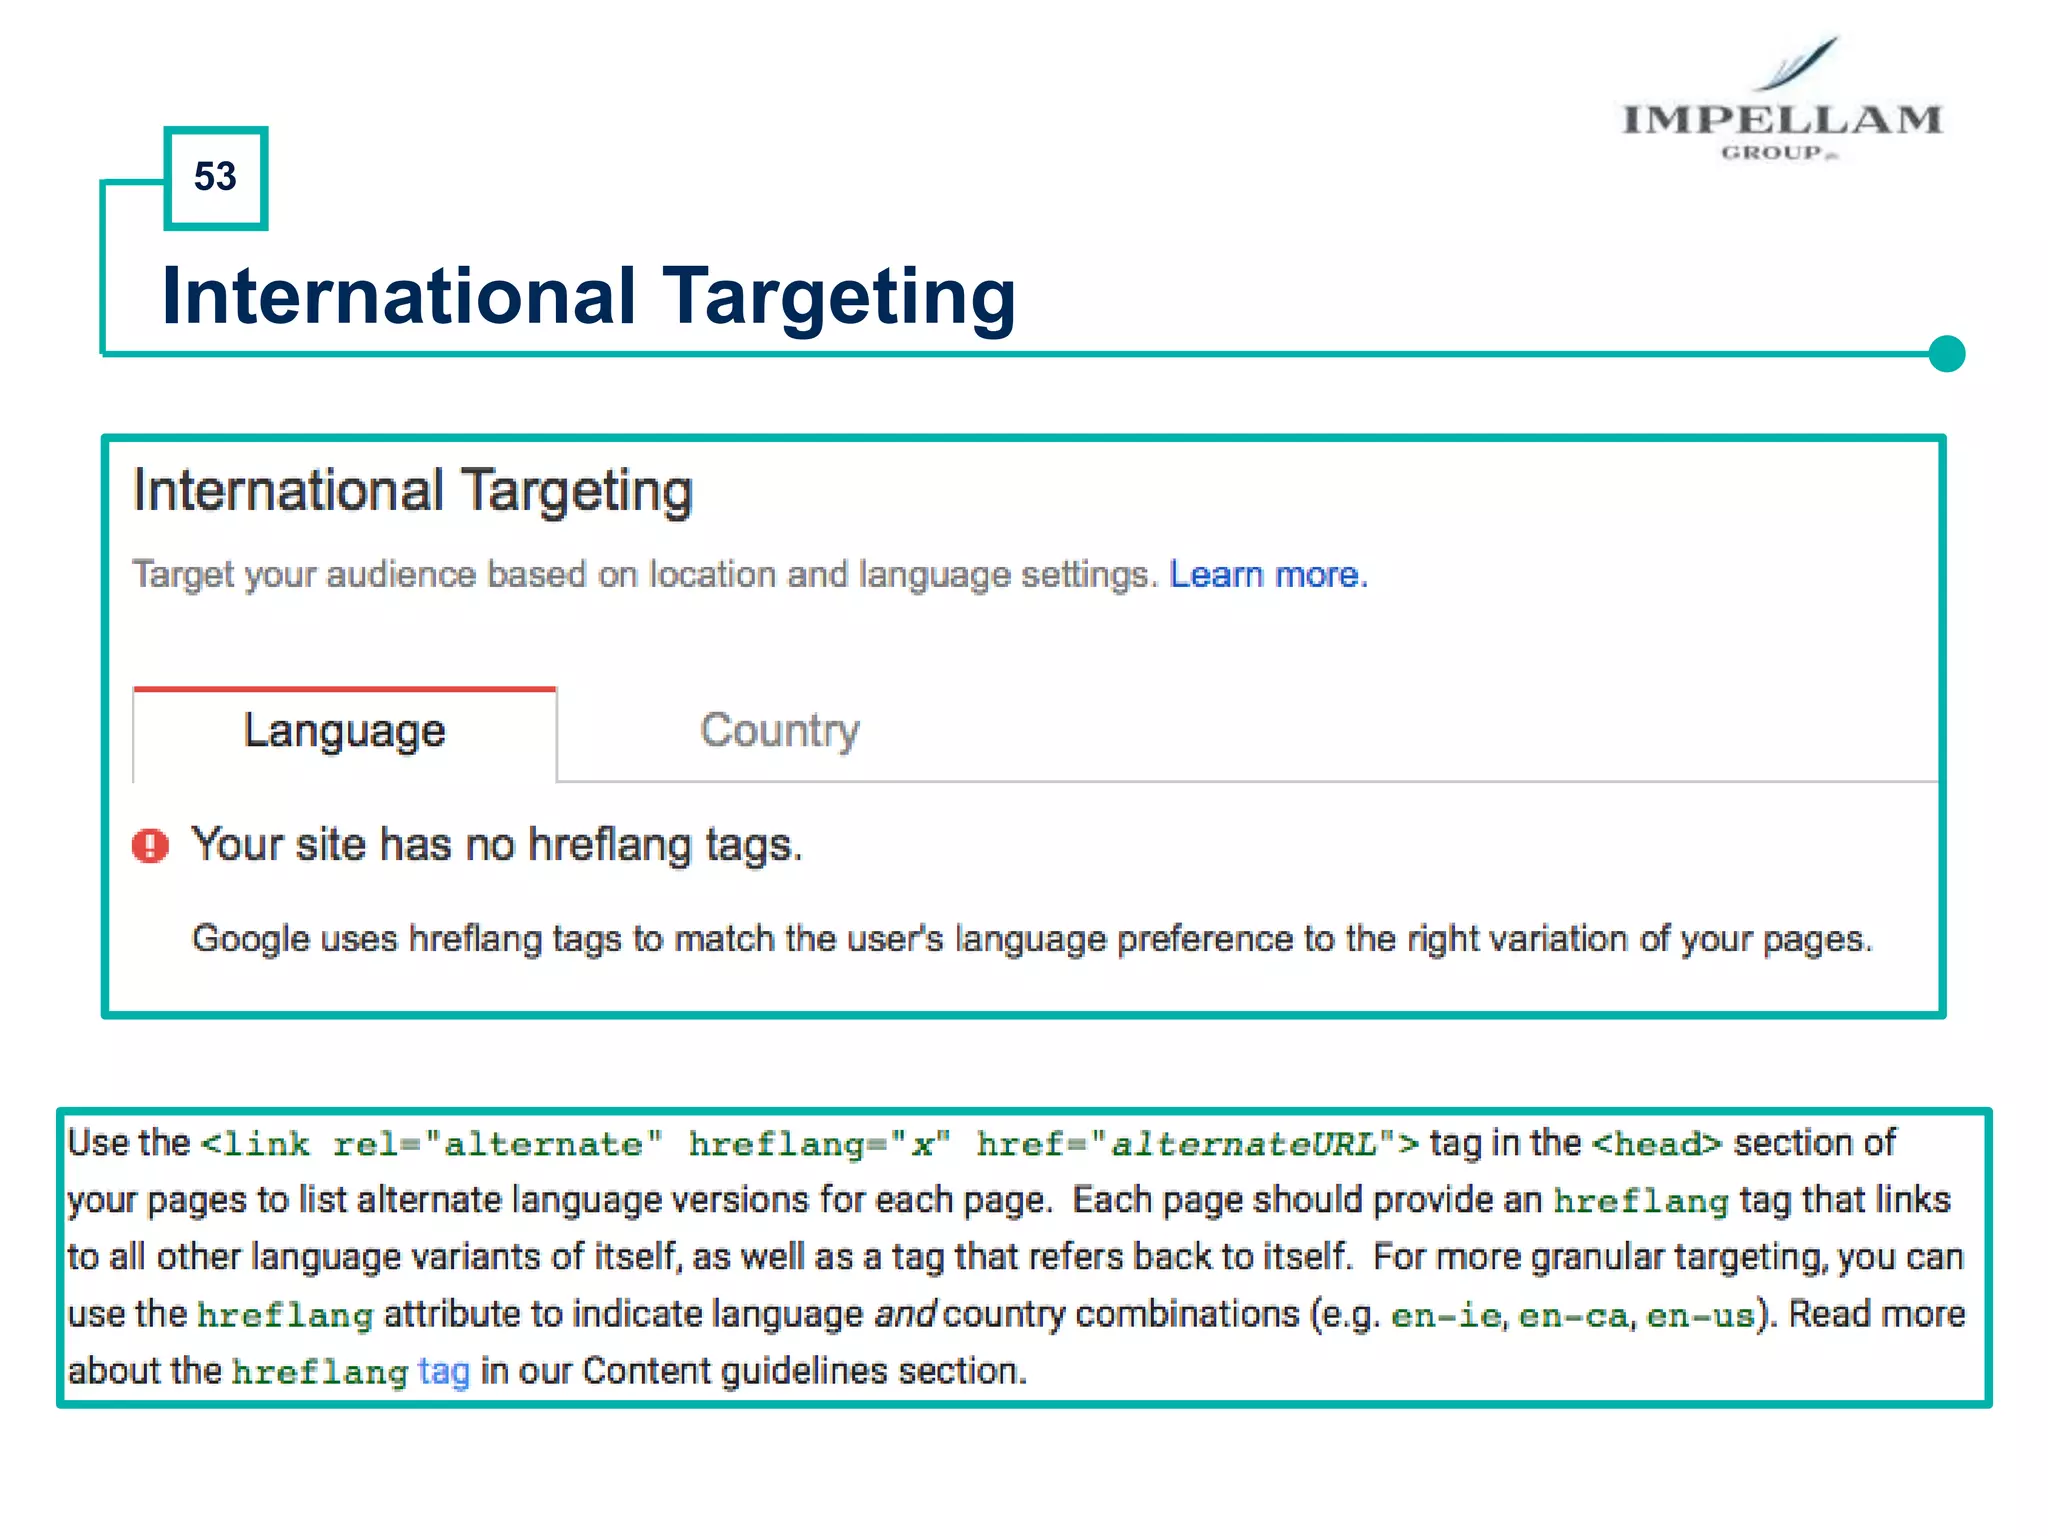
Task: Click the <head> code text
Action: click(1657, 1144)
